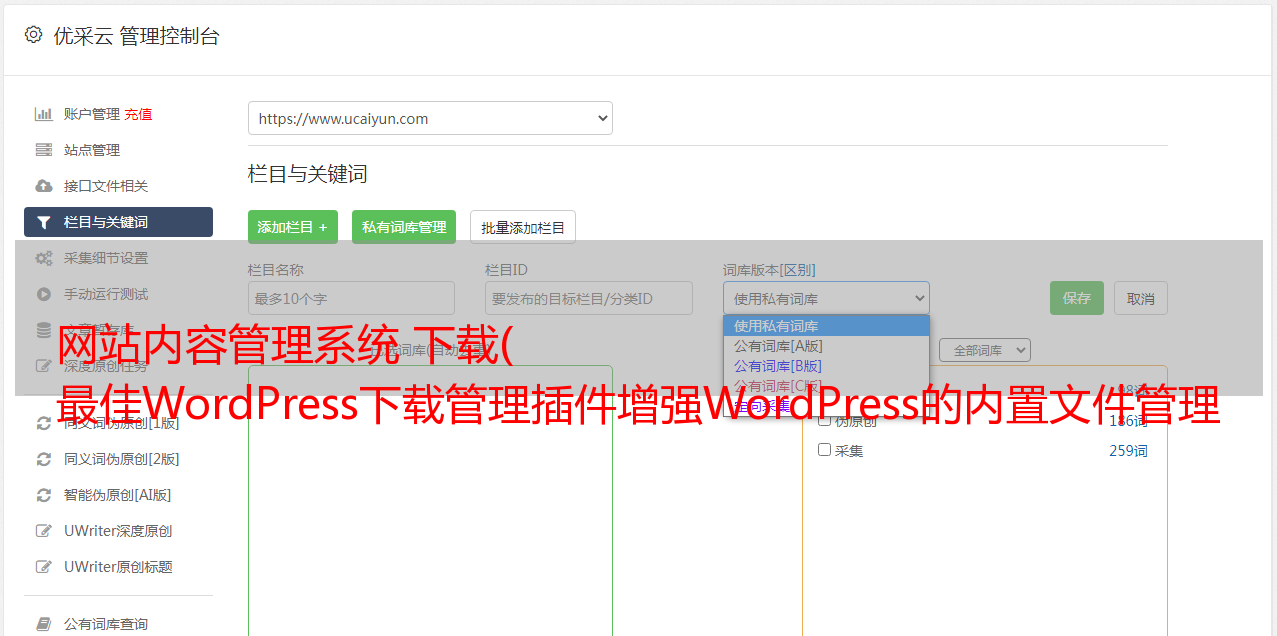
Task: Click the 私有词库管理 button
Action: pos(404,227)
